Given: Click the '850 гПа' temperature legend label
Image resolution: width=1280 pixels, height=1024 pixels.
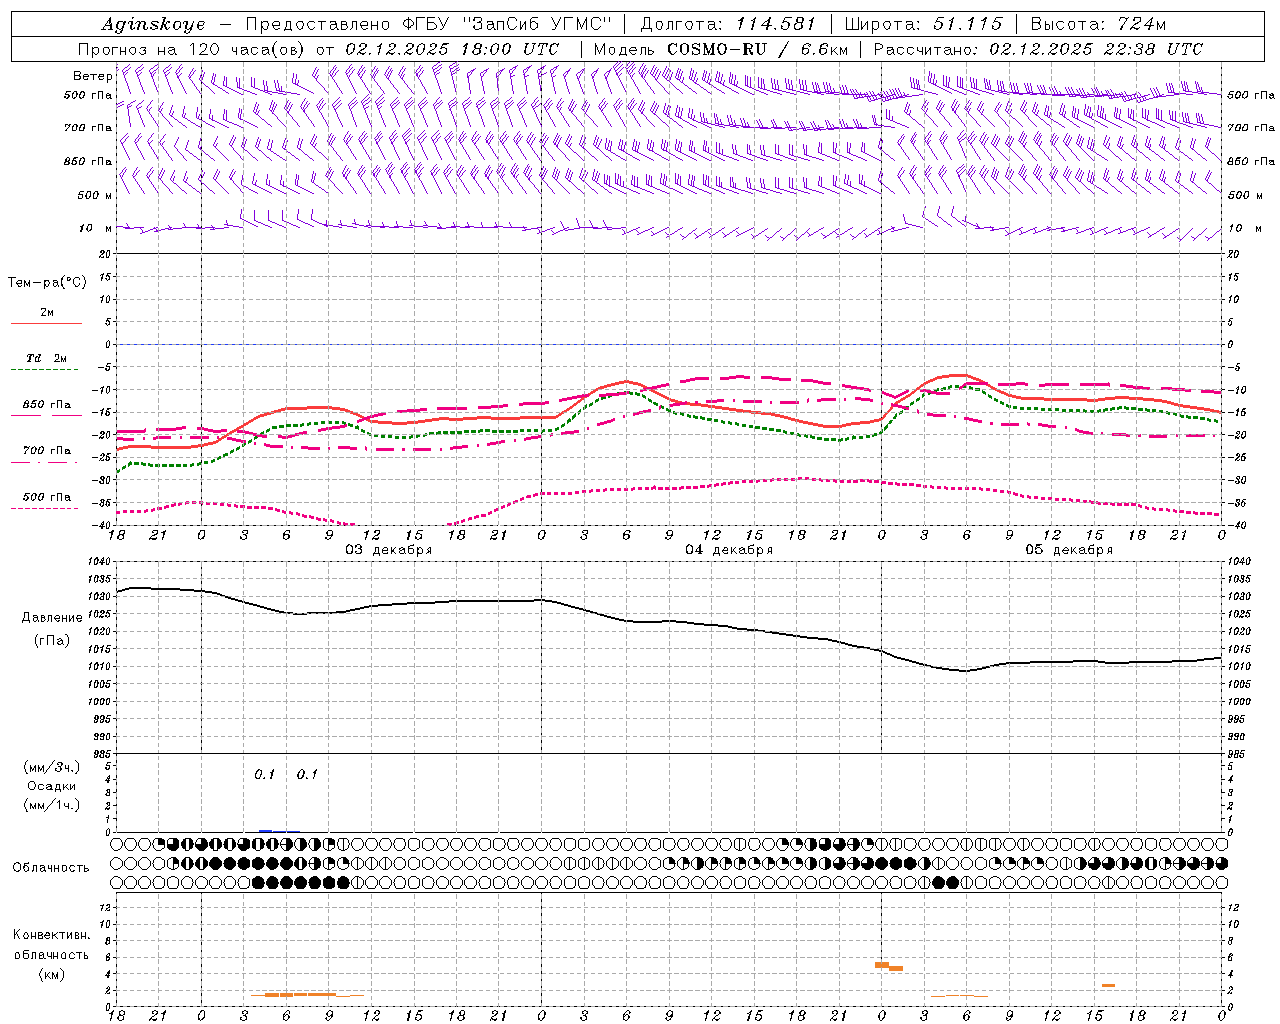Looking at the screenshot, I should click(46, 405).
